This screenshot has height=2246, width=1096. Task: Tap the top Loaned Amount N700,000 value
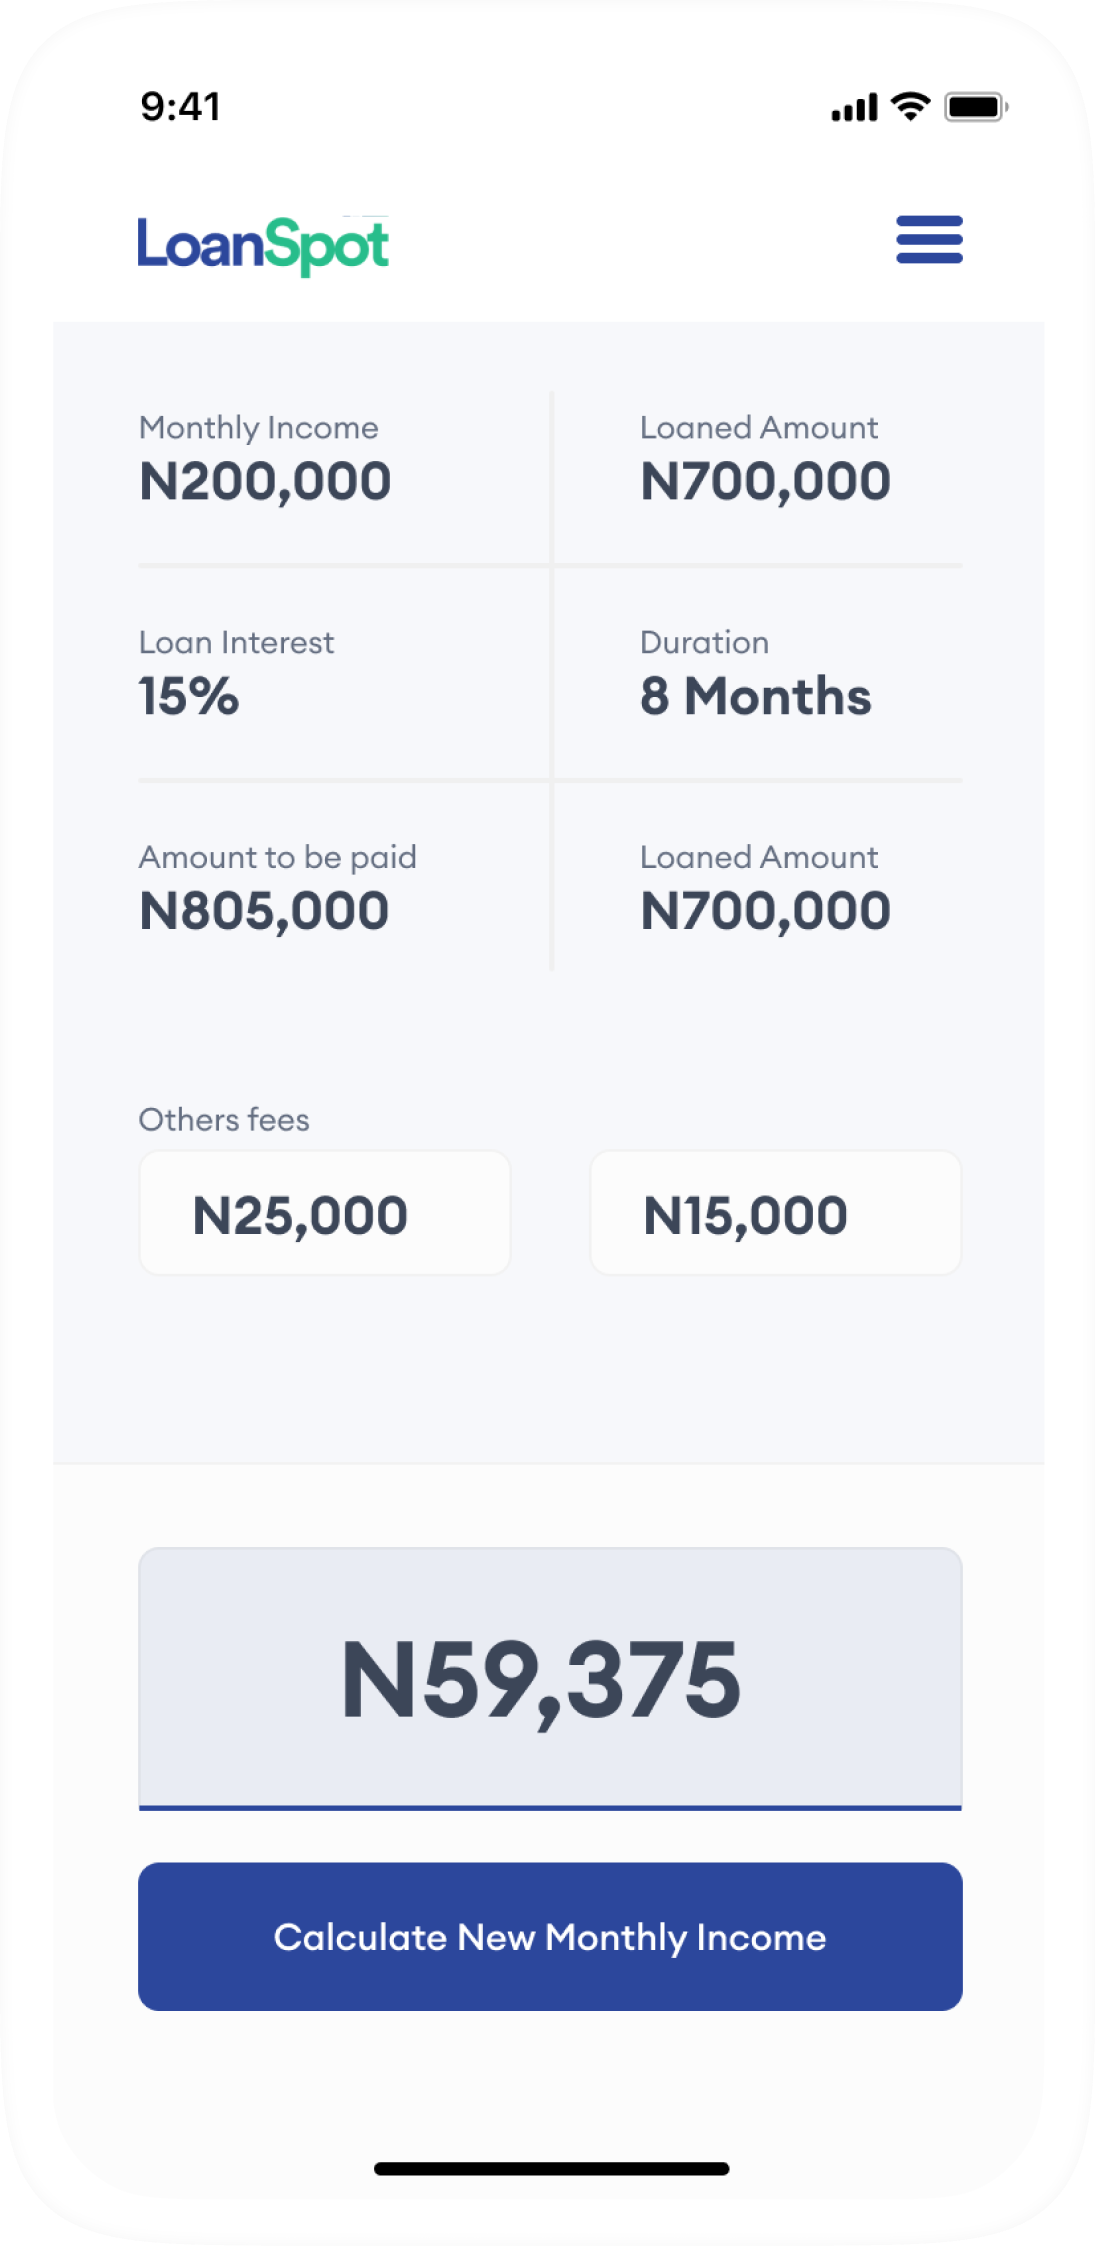(x=765, y=481)
